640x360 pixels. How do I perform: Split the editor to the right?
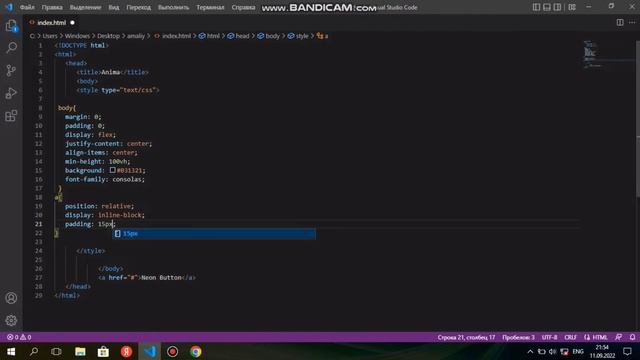click(x=620, y=22)
